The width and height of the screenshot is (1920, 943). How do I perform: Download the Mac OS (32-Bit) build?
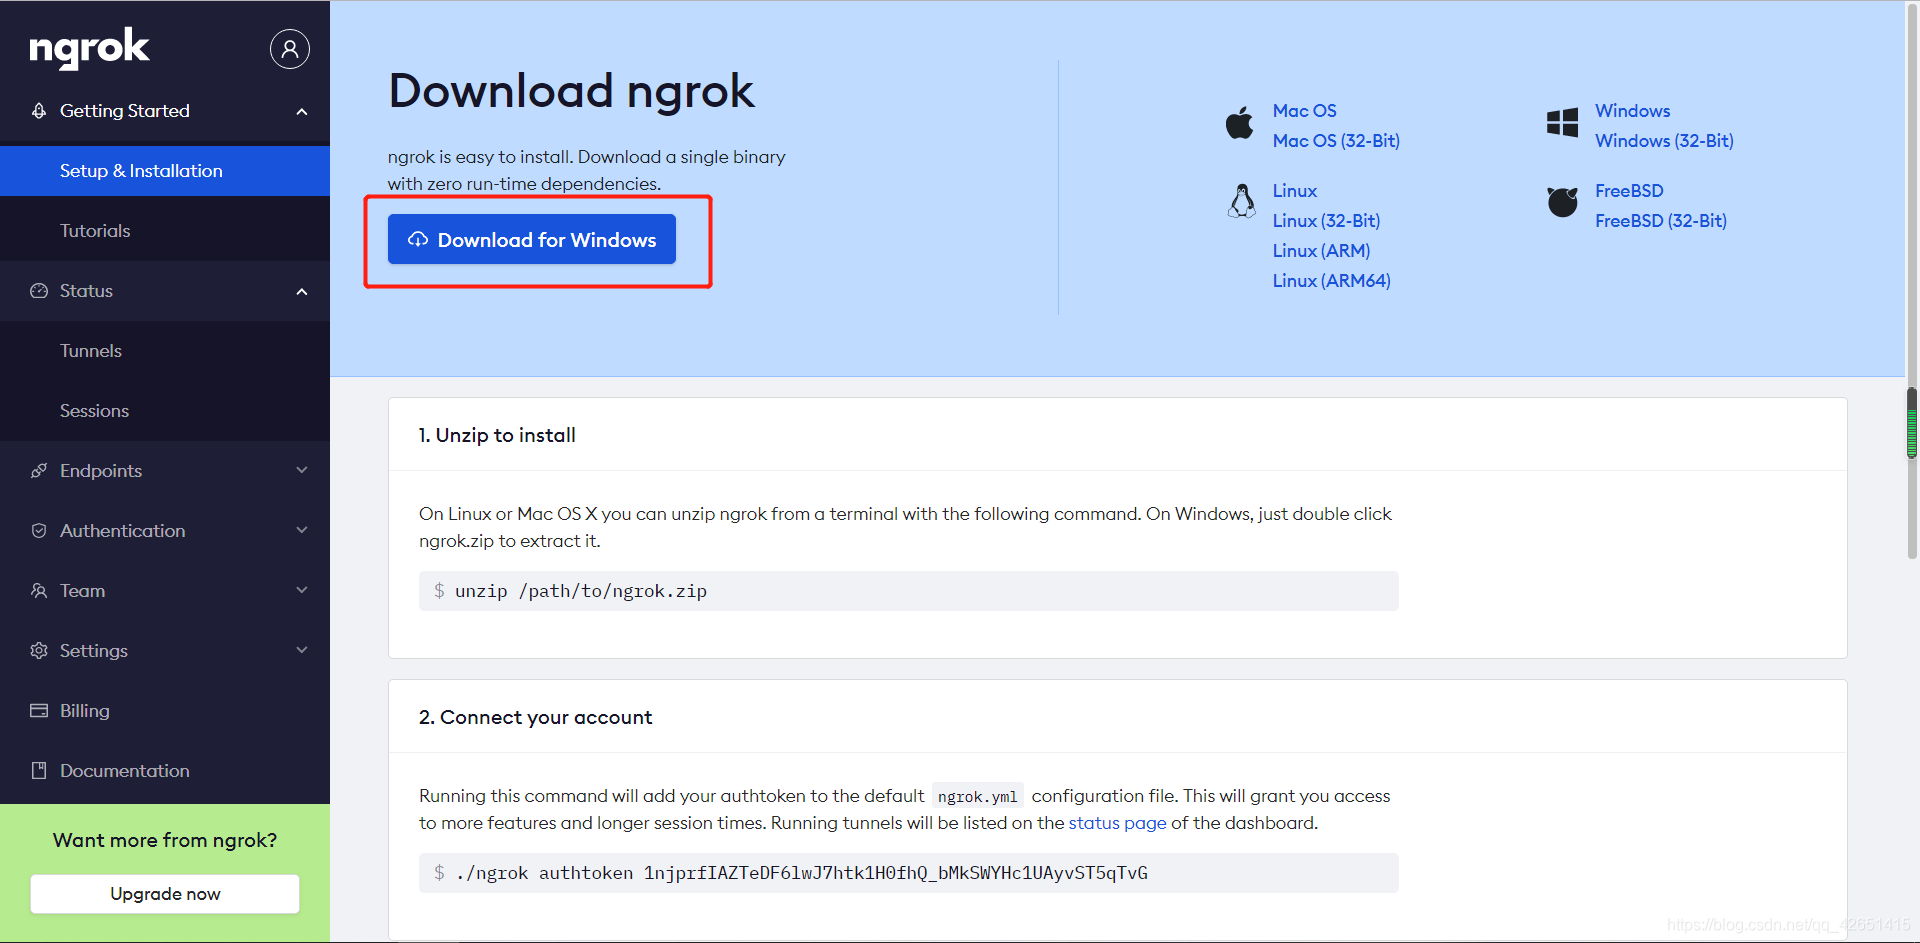click(1336, 141)
